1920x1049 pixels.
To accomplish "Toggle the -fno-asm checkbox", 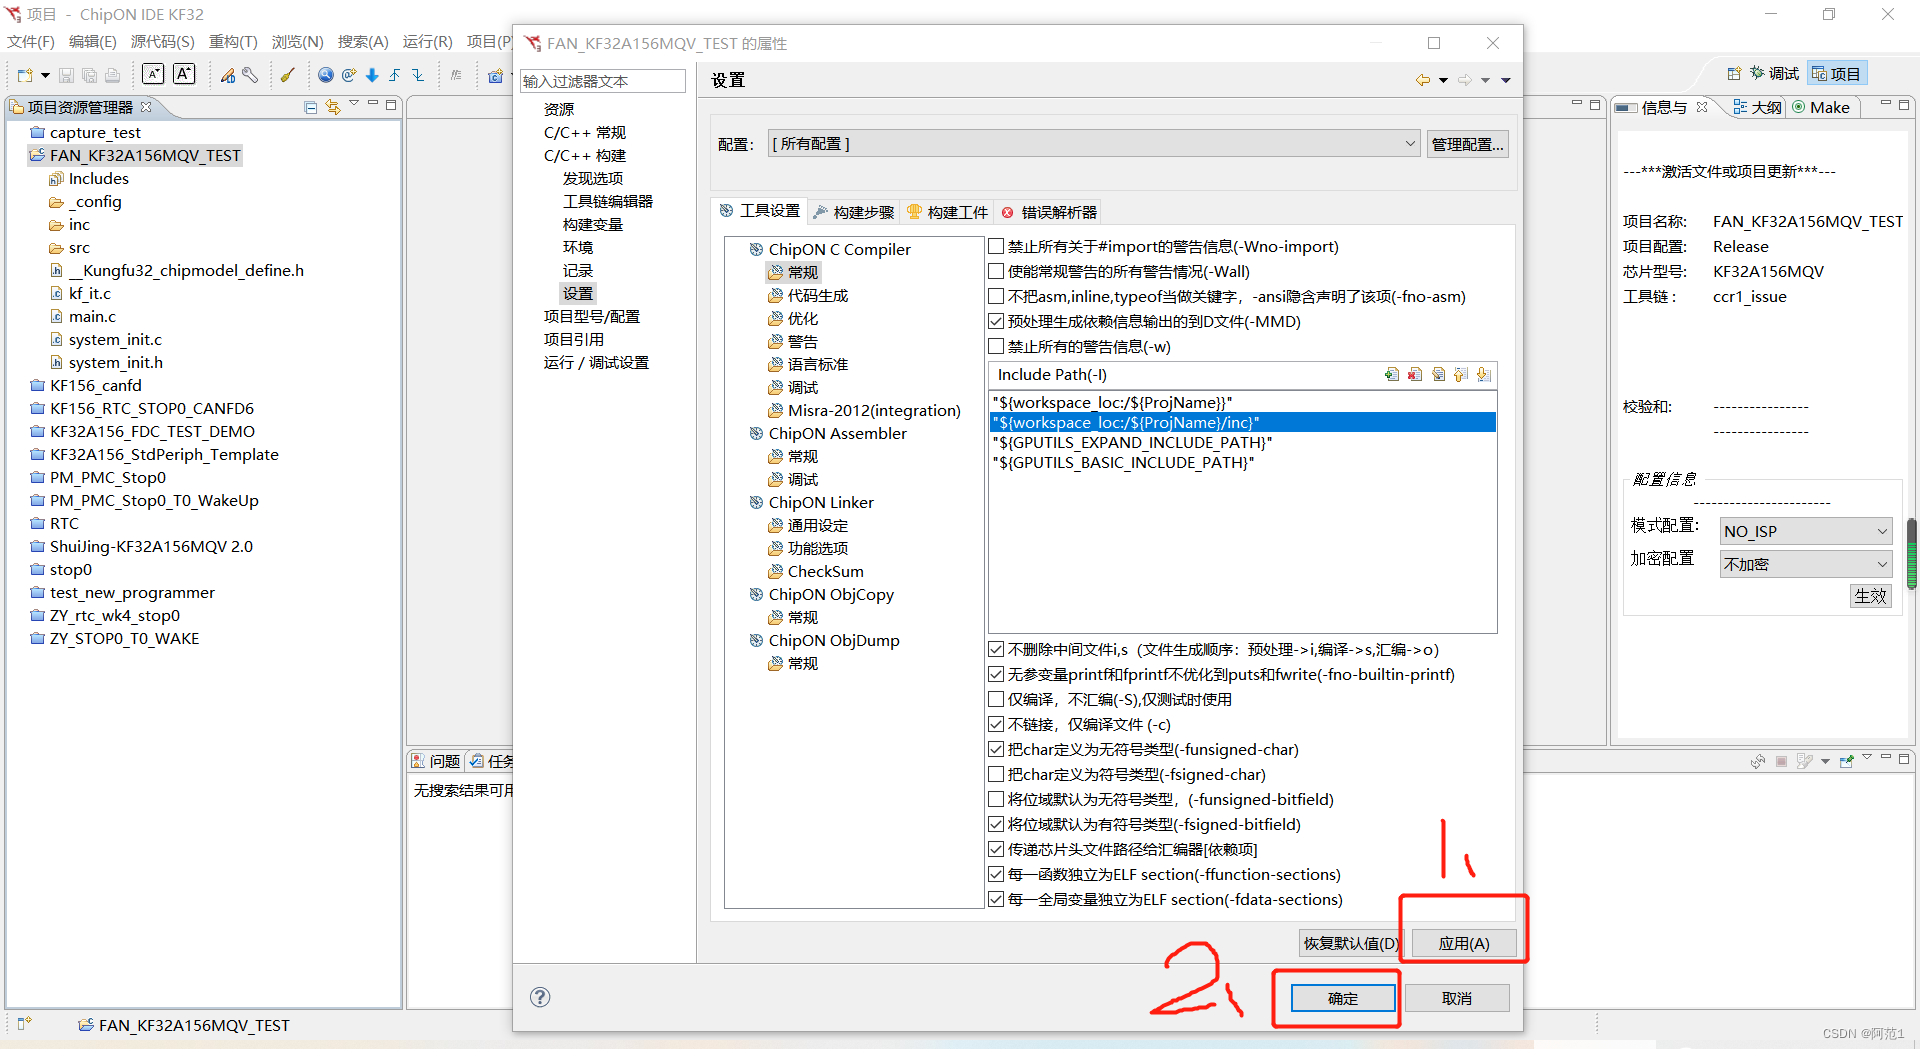I will pyautogui.click(x=996, y=296).
